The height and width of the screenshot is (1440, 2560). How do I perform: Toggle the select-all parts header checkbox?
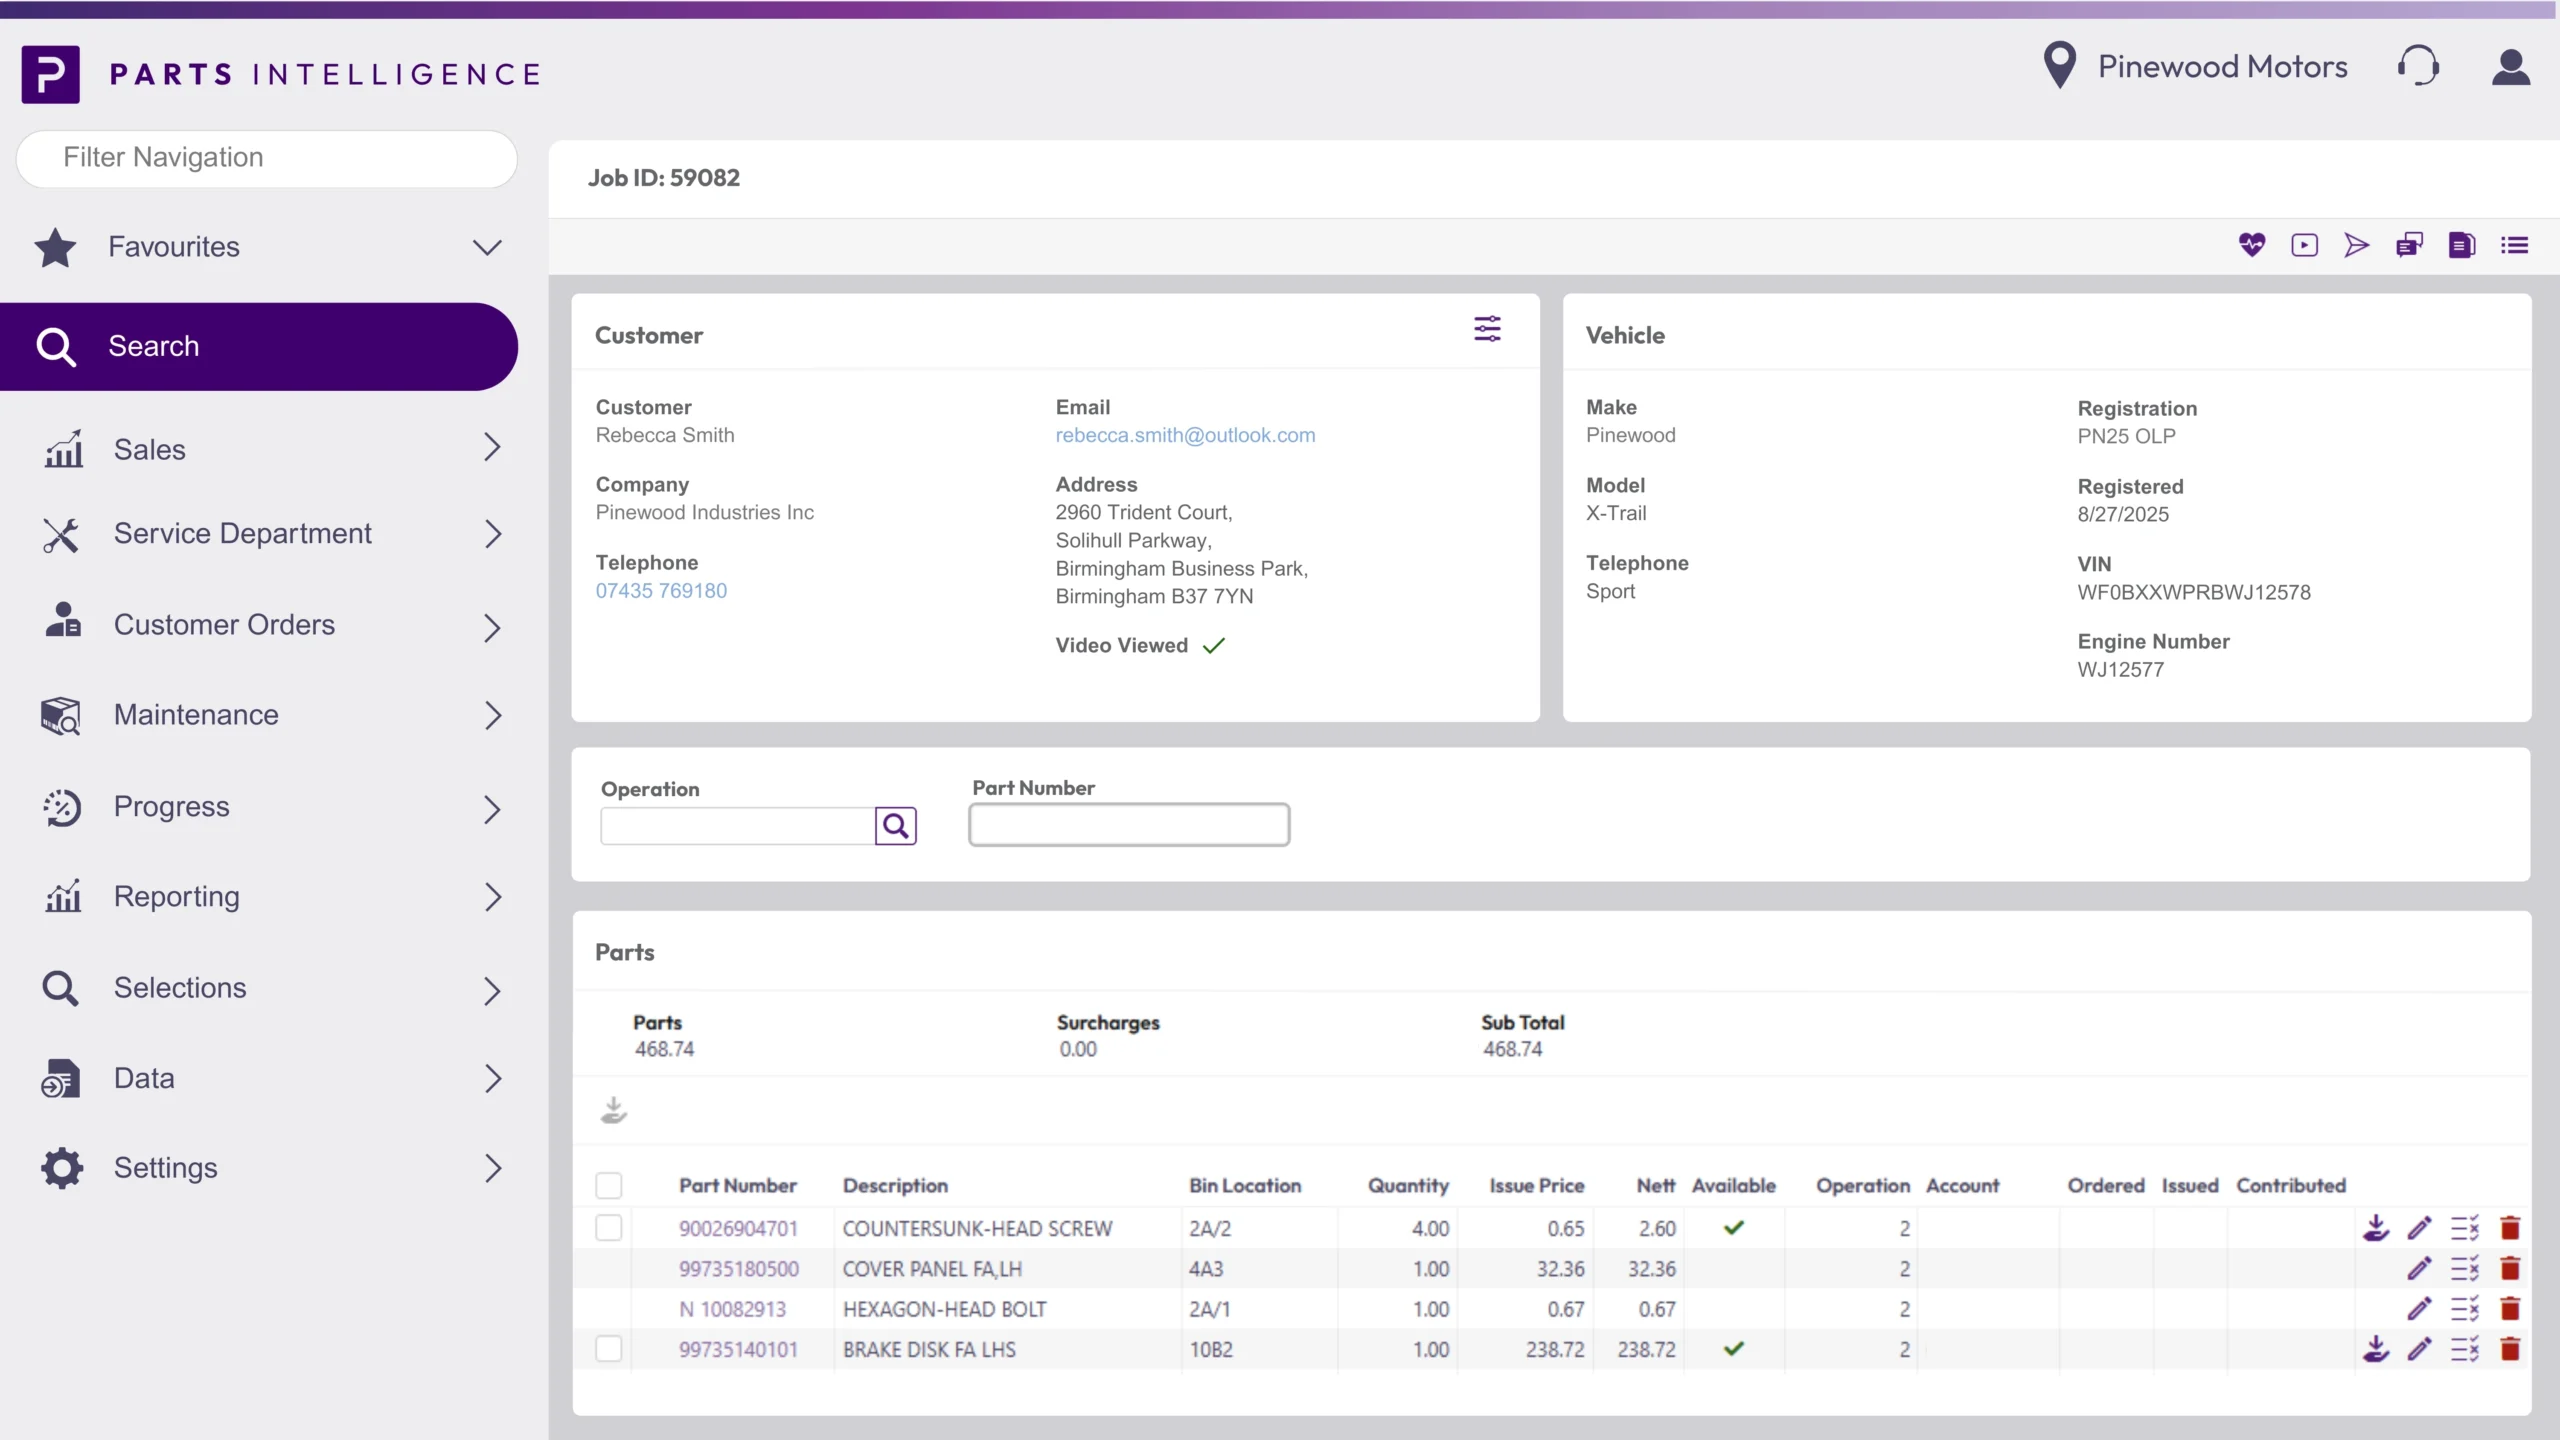pos(608,1186)
